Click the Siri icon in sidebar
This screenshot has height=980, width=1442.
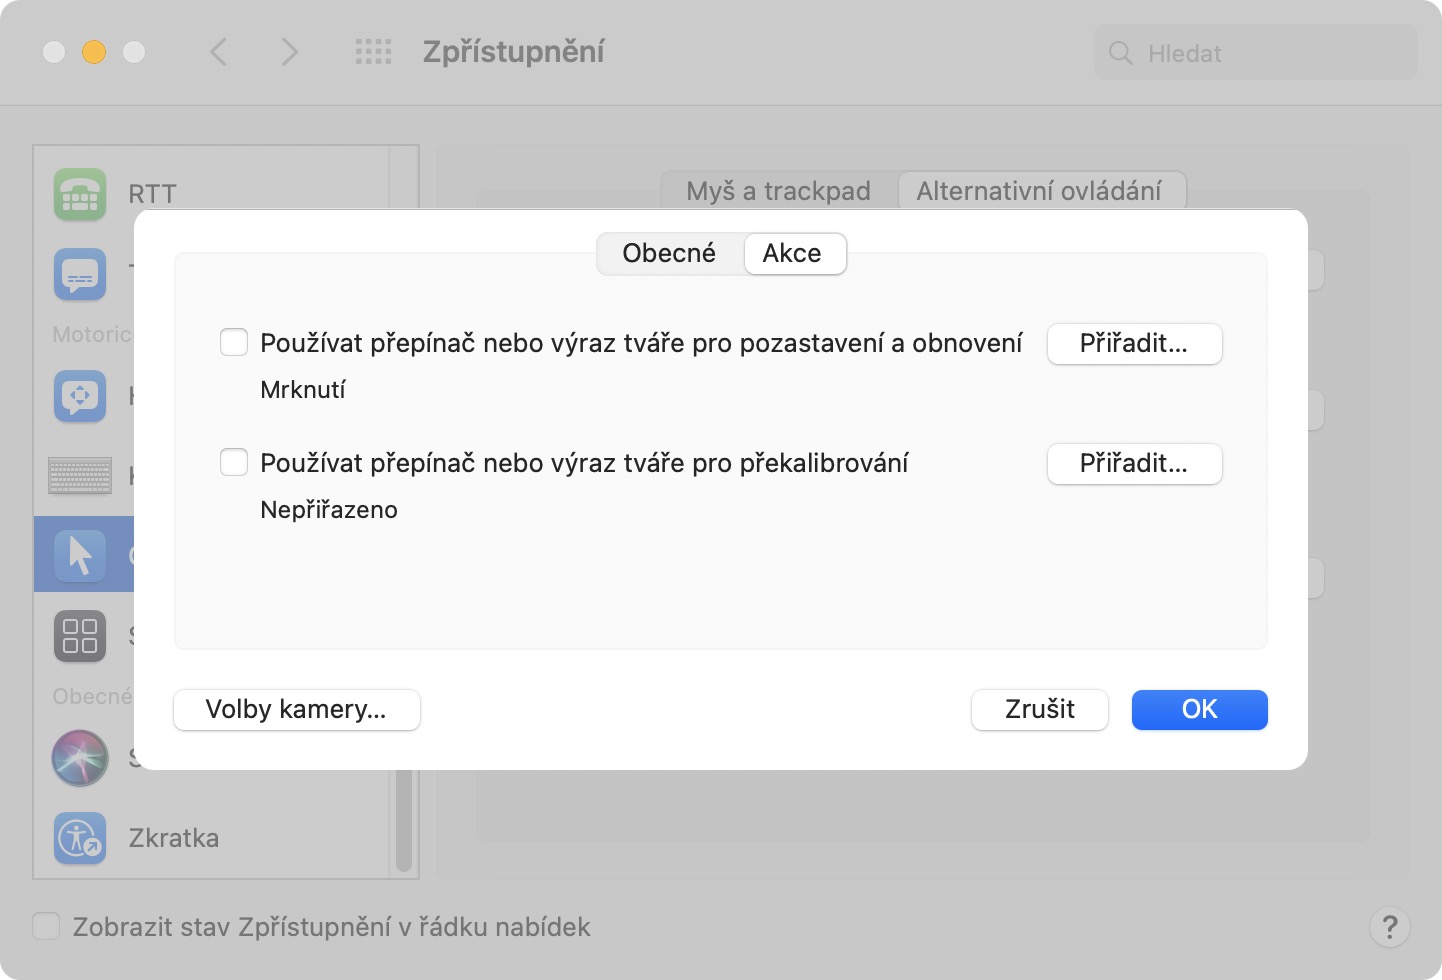point(80,758)
